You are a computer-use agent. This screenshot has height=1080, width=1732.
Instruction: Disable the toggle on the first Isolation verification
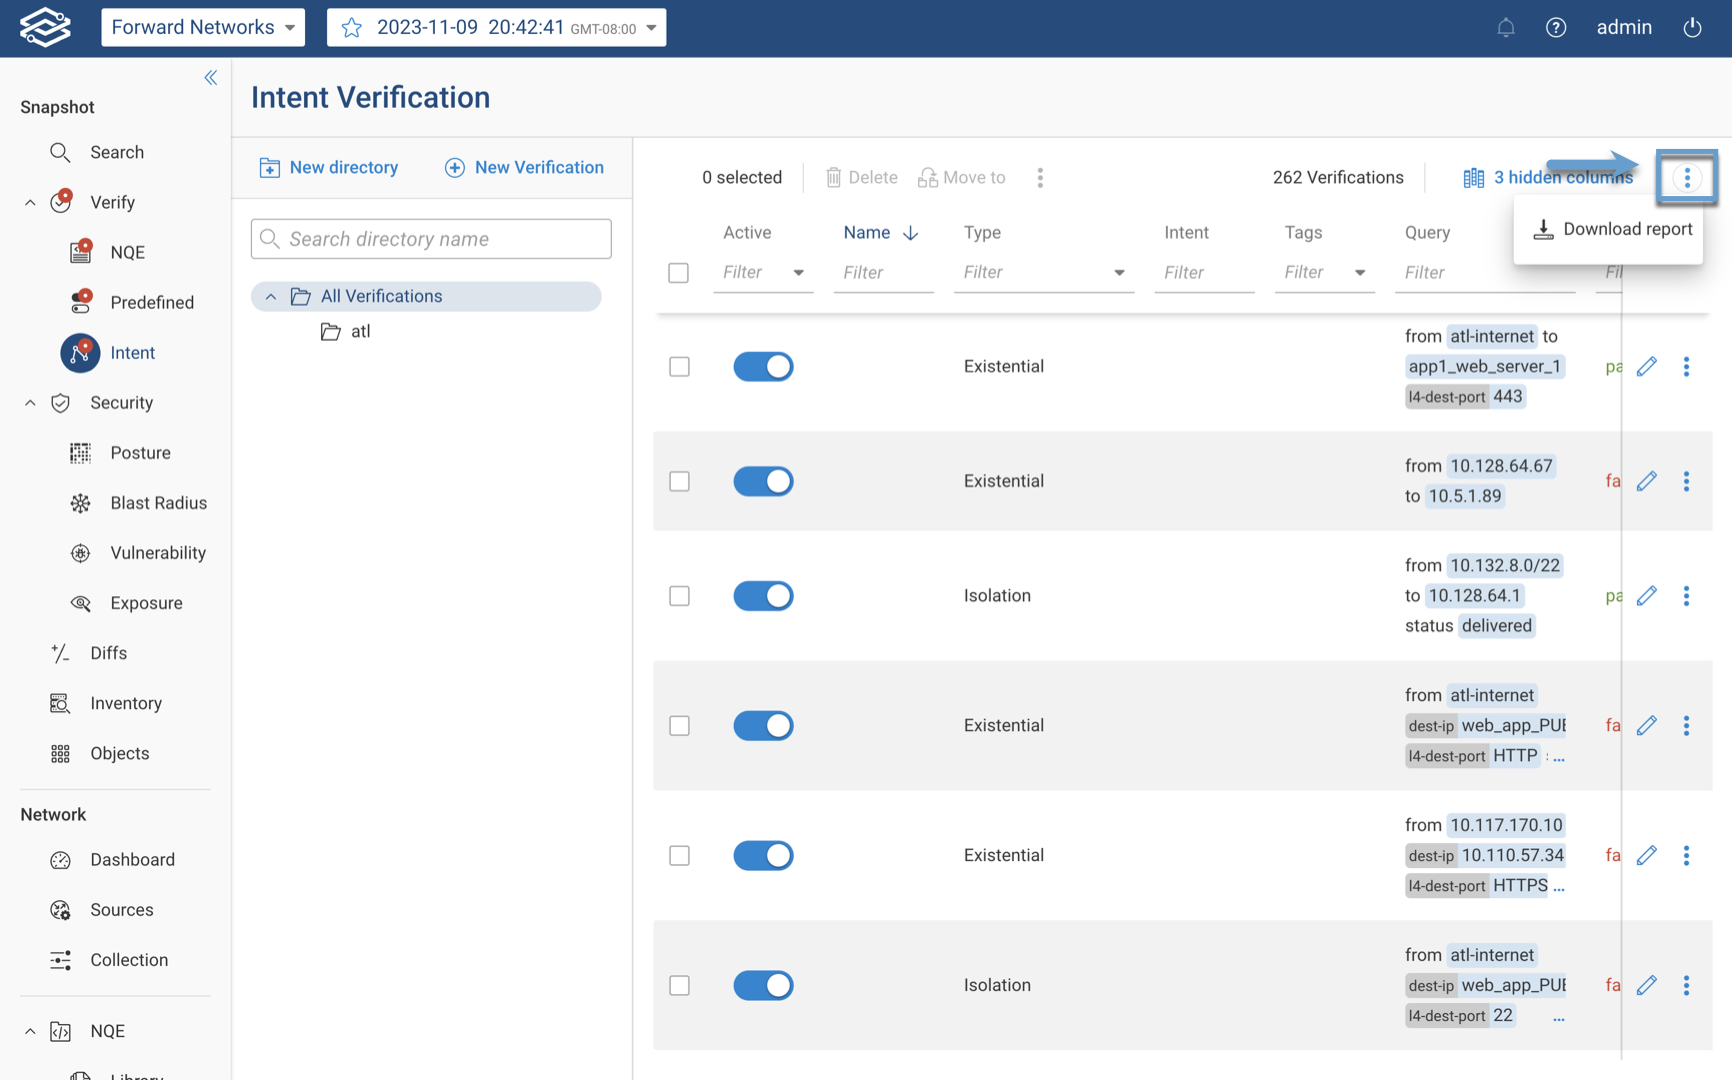pyautogui.click(x=763, y=595)
